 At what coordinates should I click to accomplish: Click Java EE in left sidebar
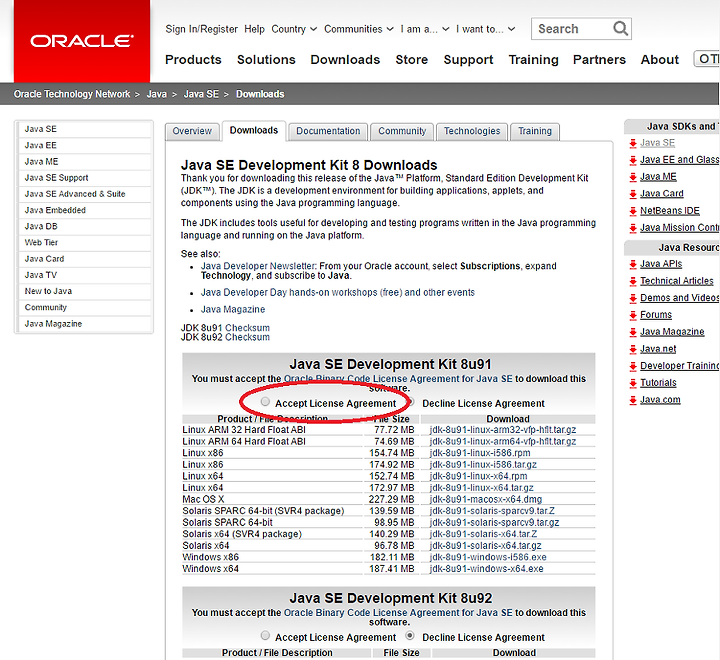[x=84, y=146]
